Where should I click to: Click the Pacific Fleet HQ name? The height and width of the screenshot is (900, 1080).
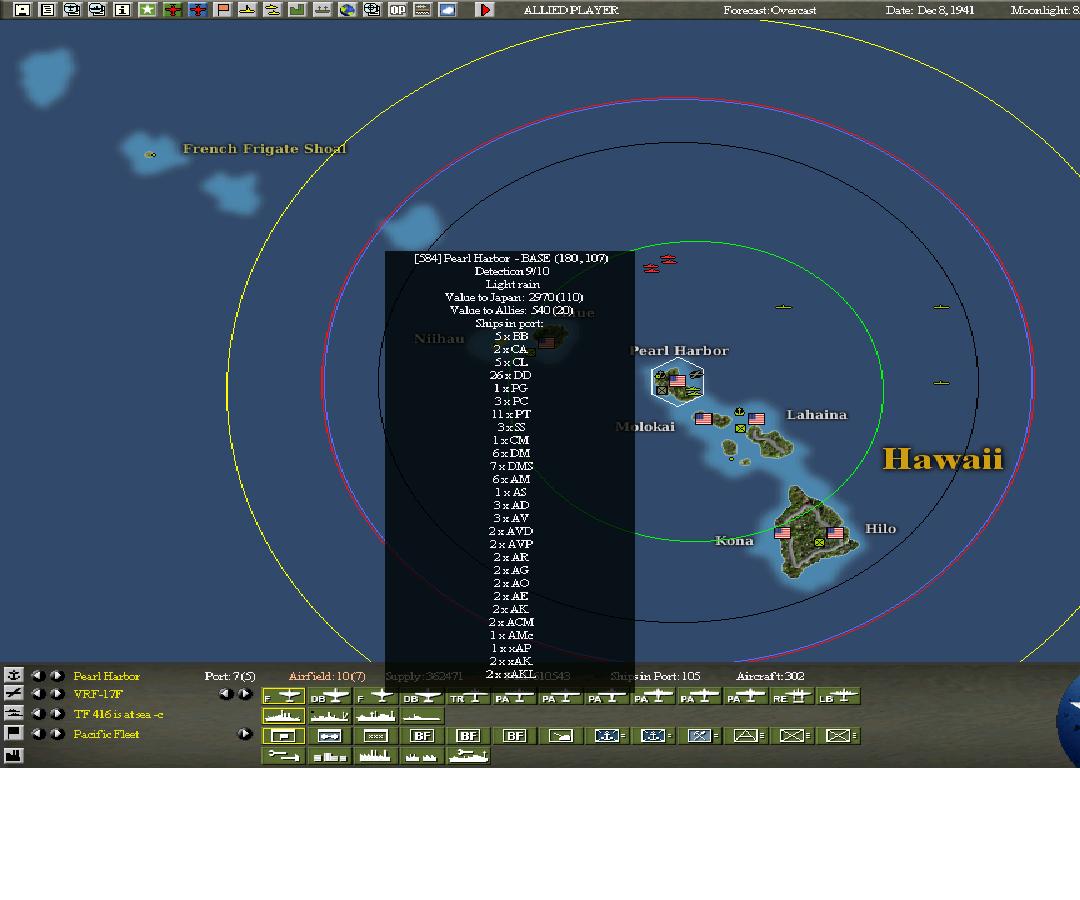pos(106,734)
